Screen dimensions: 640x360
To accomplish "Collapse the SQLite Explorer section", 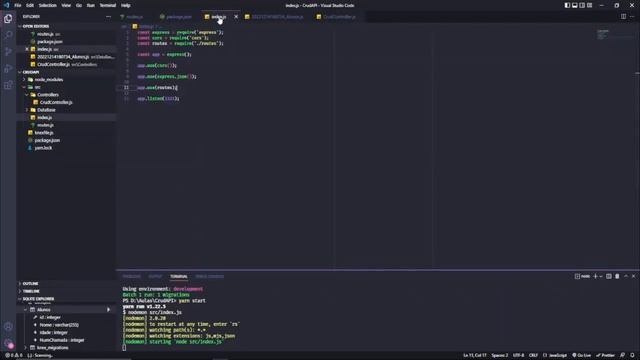I will tap(38, 299).
